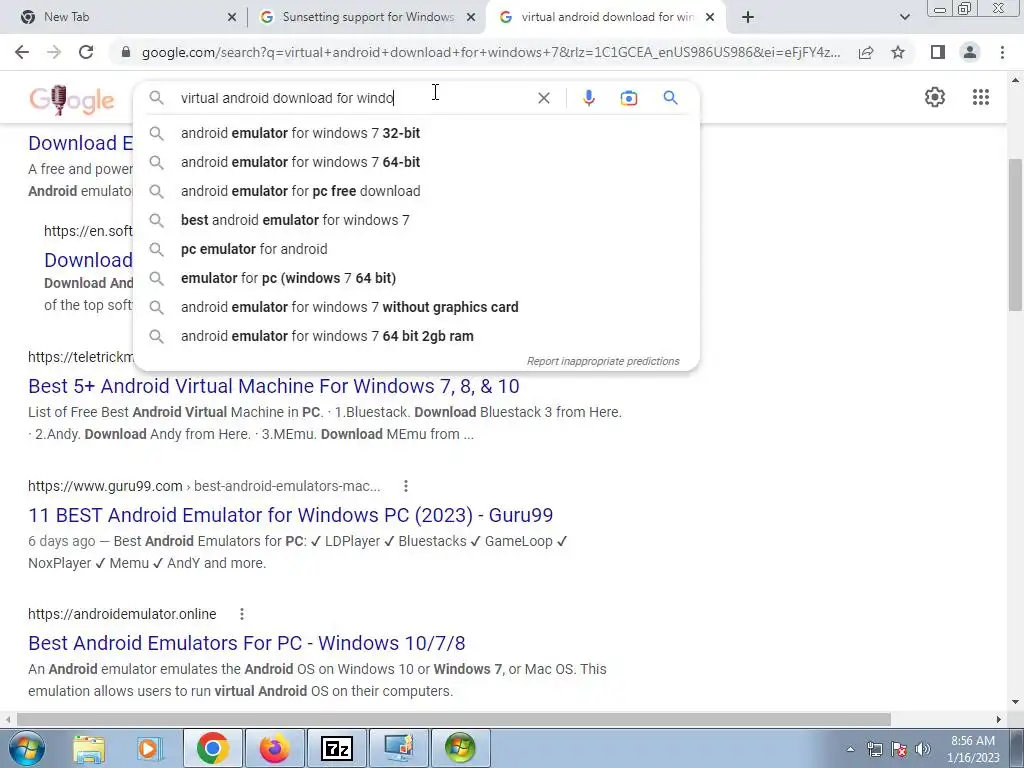1024x768 pixels.
Task: Bookmark this page with the star icon
Action: point(898,52)
